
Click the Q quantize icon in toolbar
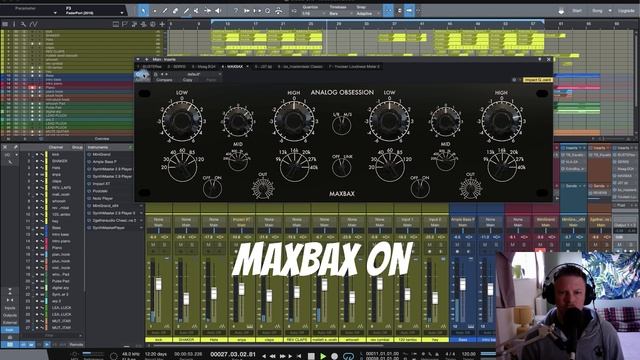point(268,11)
